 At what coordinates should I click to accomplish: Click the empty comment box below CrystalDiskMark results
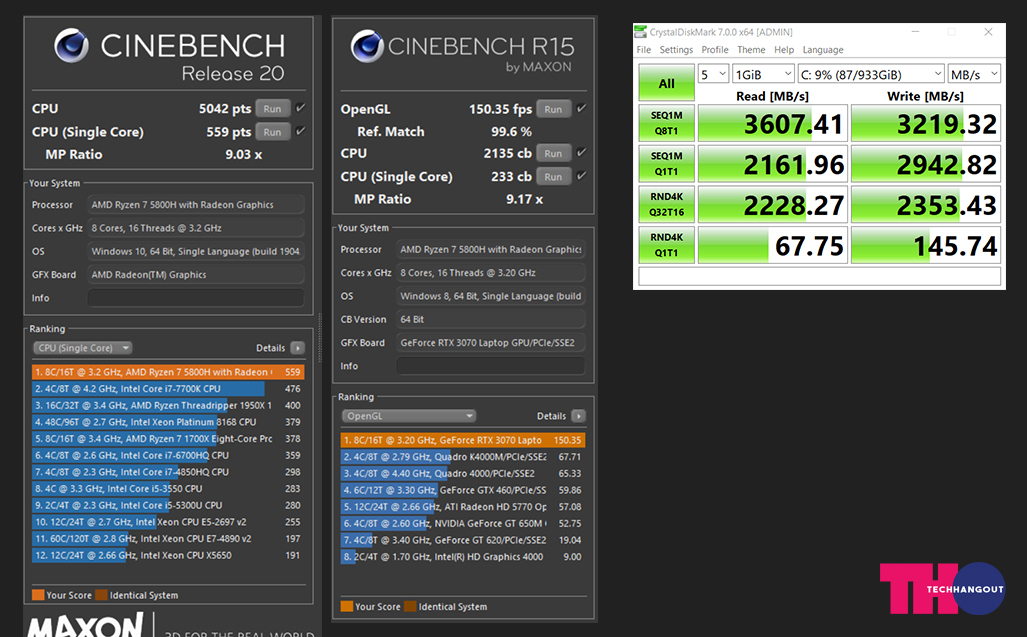click(x=819, y=276)
